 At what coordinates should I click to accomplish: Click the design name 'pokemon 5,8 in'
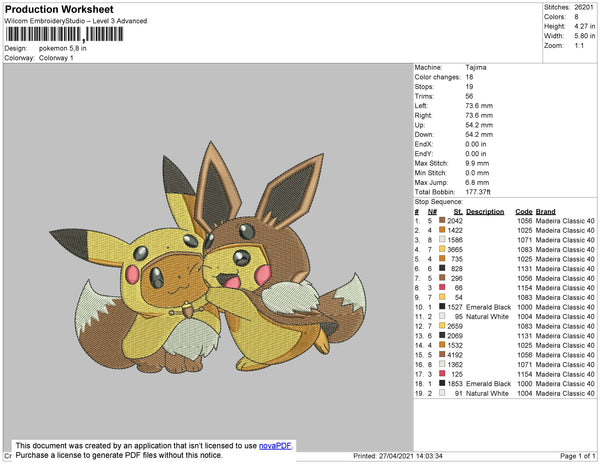pos(63,48)
